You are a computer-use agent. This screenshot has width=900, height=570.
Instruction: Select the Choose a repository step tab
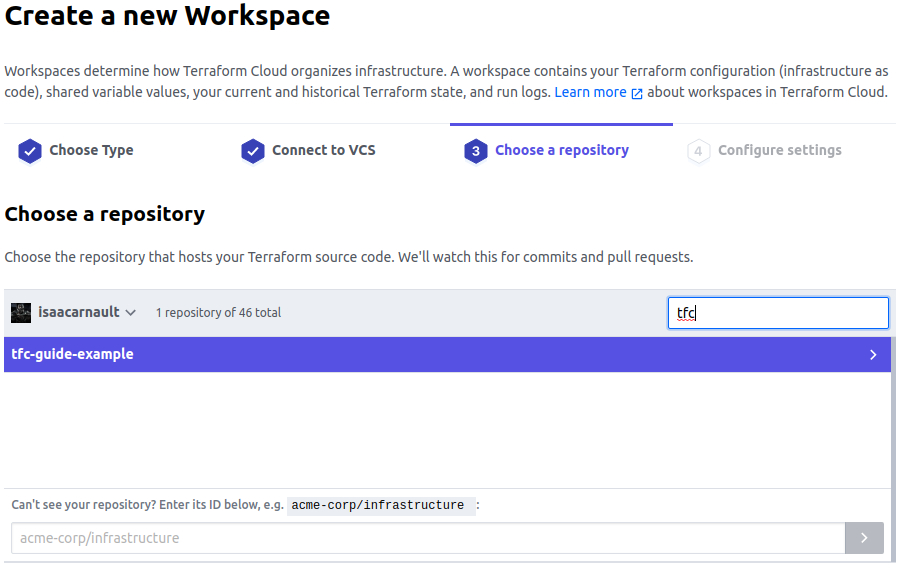point(561,150)
